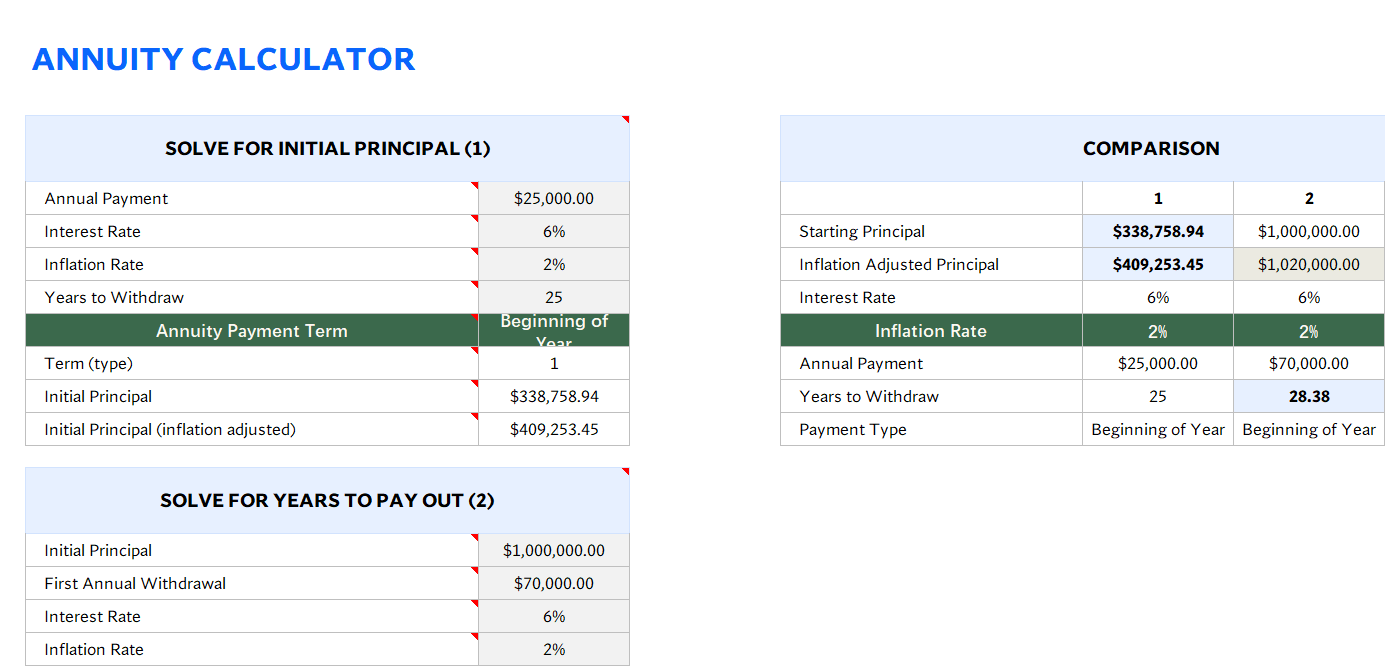Select the Years to Withdraw label in Comparison
This screenshot has width=1385, height=666.
pos(931,396)
